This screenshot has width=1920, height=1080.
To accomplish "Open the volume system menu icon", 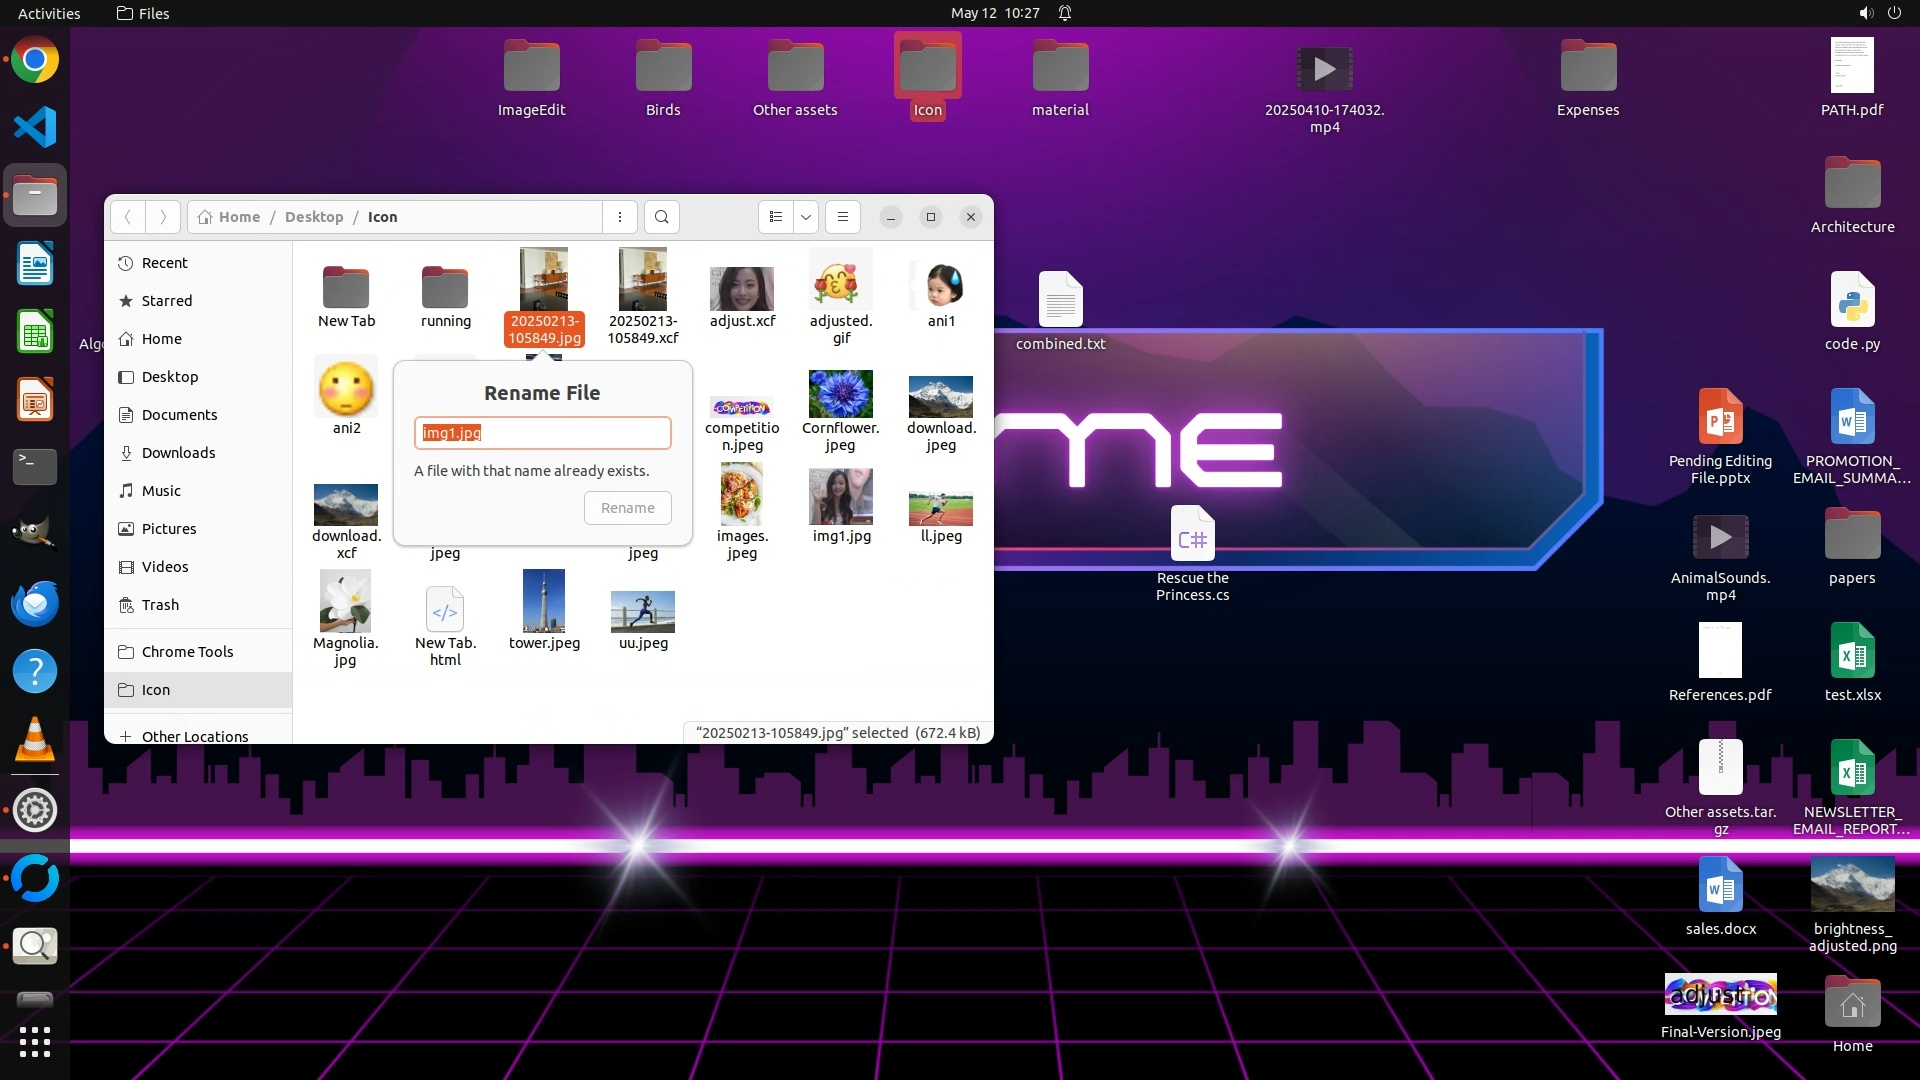I will pos(1865,13).
